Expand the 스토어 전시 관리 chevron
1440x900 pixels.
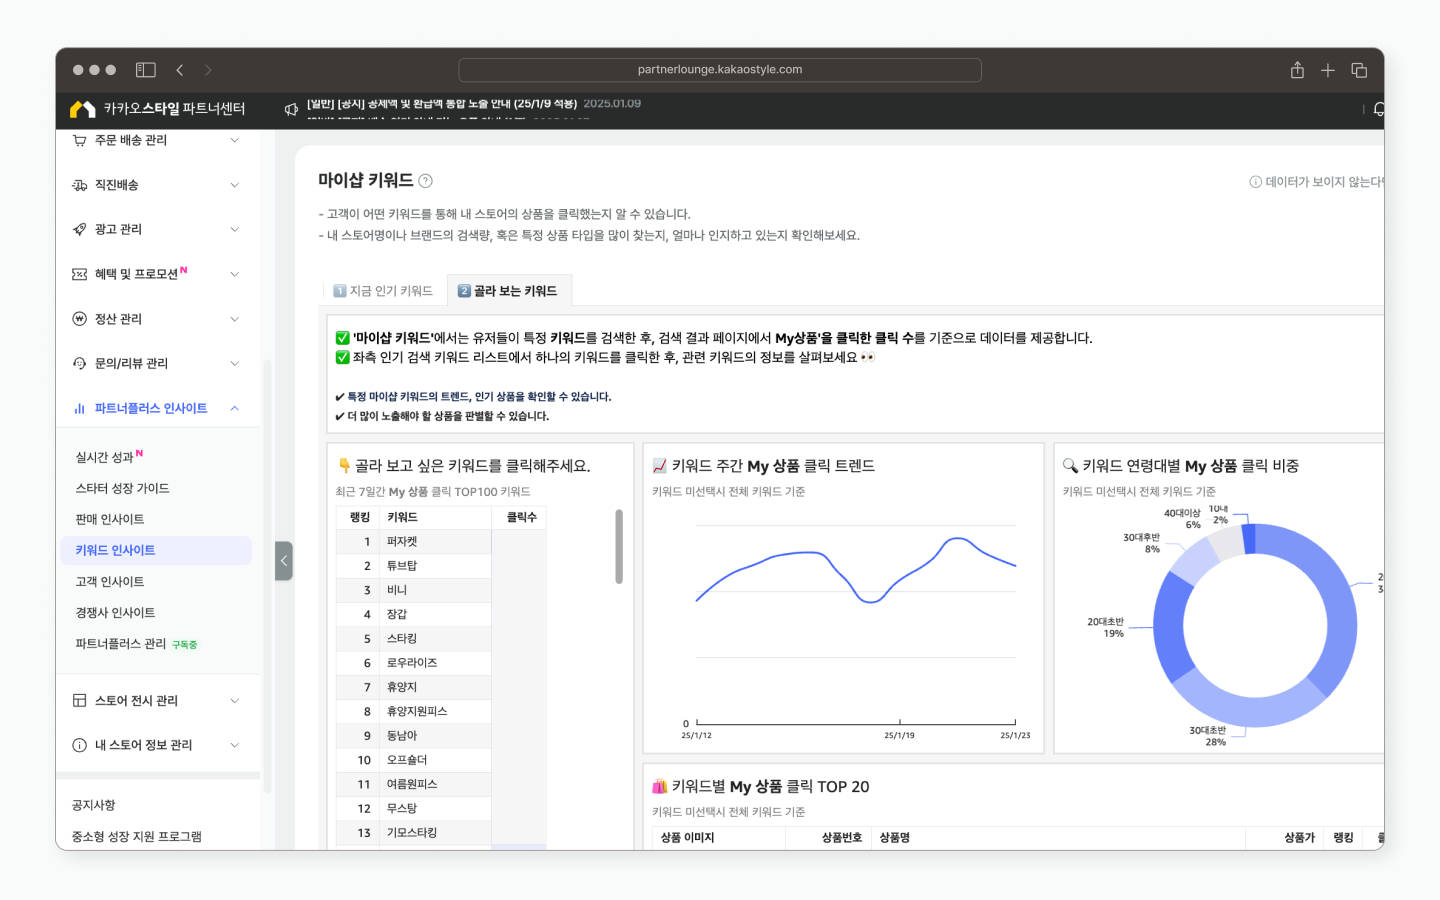click(x=235, y=701)
